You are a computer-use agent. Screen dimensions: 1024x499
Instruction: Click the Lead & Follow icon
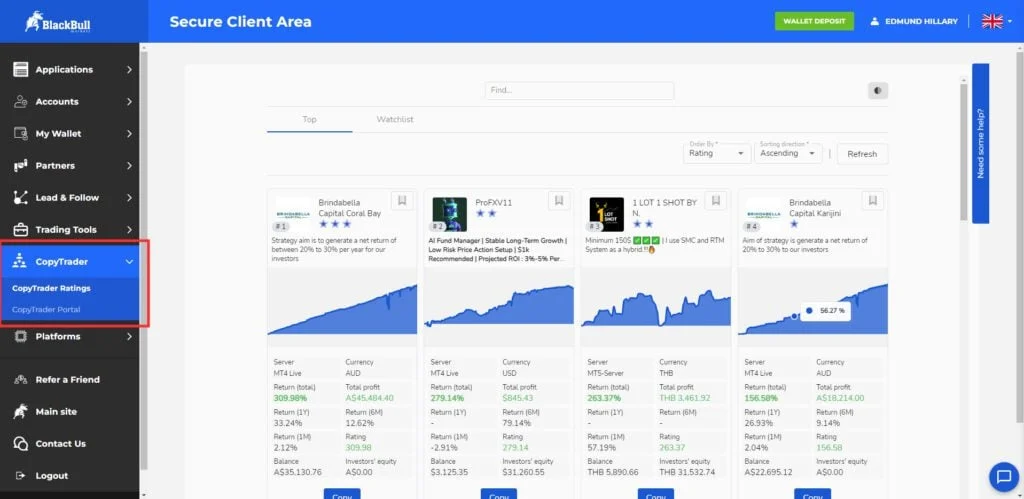click(20, 197)
